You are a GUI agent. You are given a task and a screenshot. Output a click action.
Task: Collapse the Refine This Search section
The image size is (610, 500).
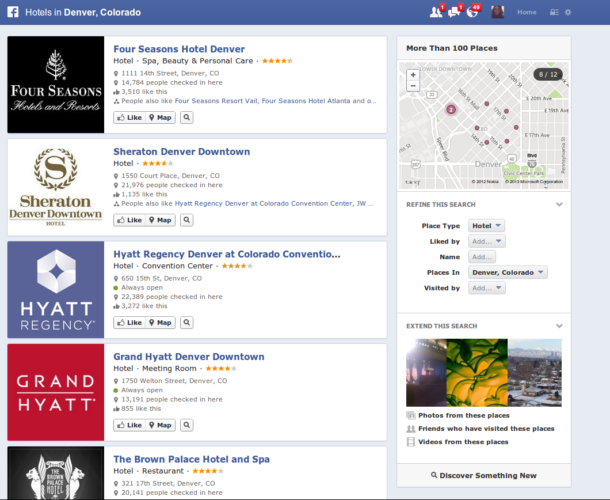pyautogui.click(x=559, y=204)
